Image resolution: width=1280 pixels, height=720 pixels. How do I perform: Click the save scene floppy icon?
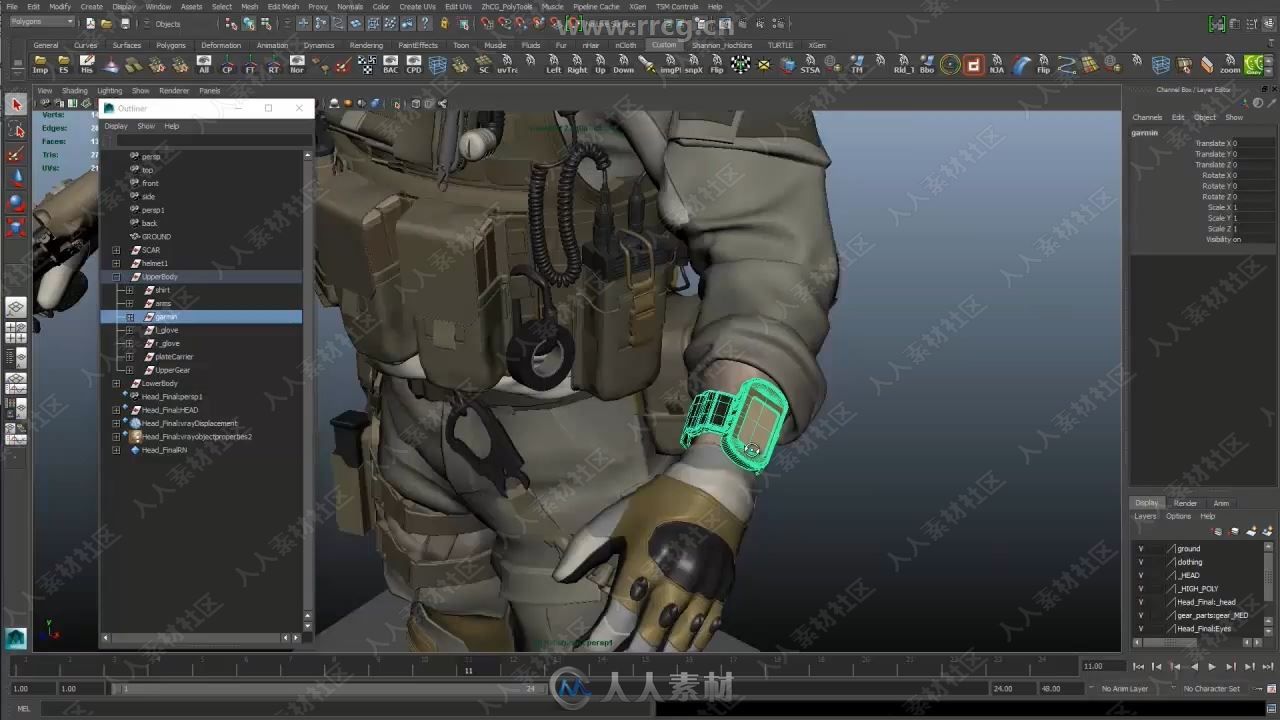tap(125, 23)
